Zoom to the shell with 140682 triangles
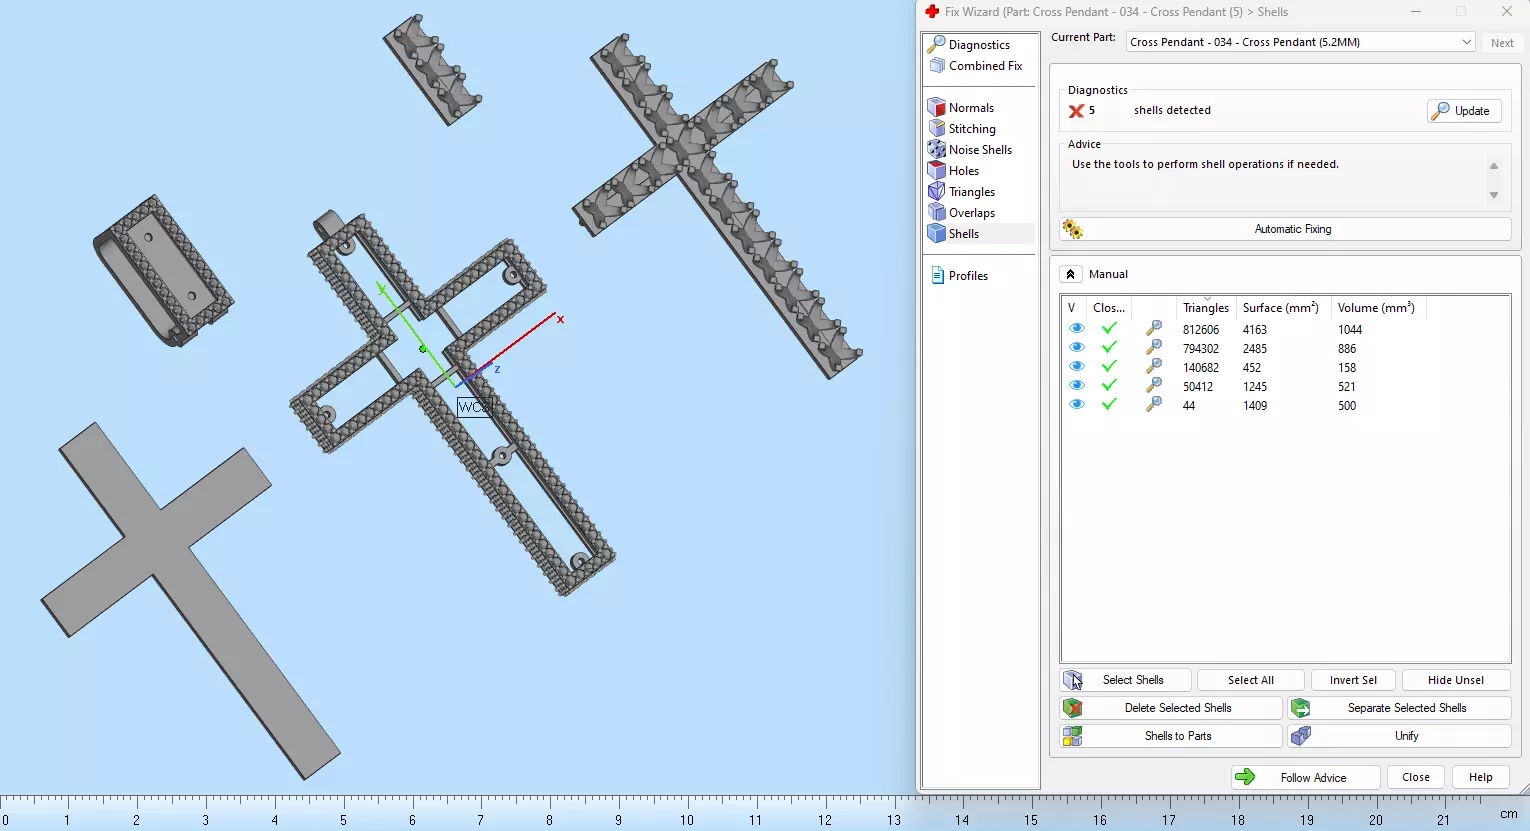 tap(1154, 366)
